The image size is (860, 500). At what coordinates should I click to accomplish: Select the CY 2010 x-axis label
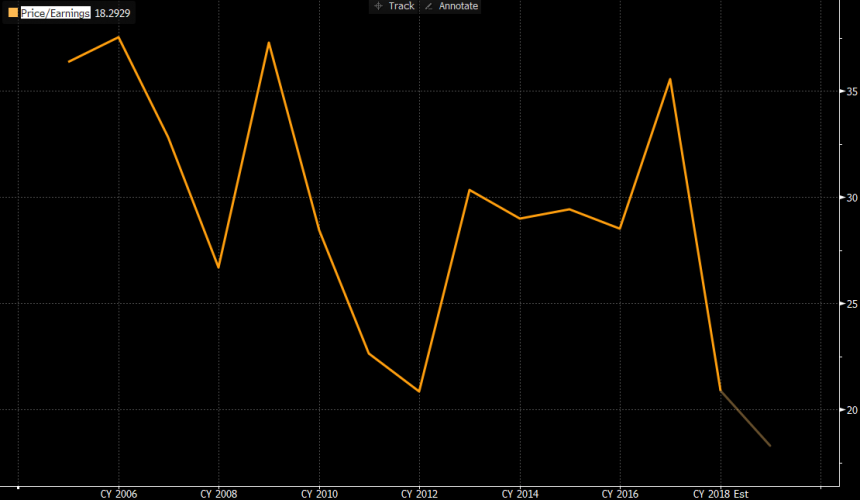[318, 494]
